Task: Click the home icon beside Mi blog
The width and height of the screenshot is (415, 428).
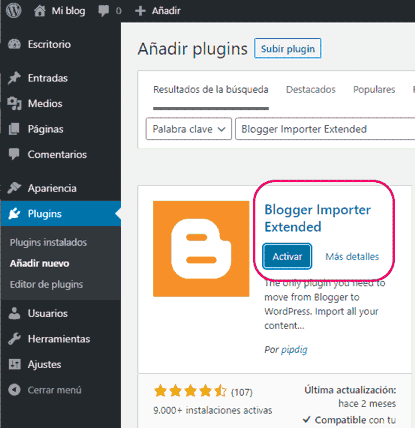Action: point(40,11)
